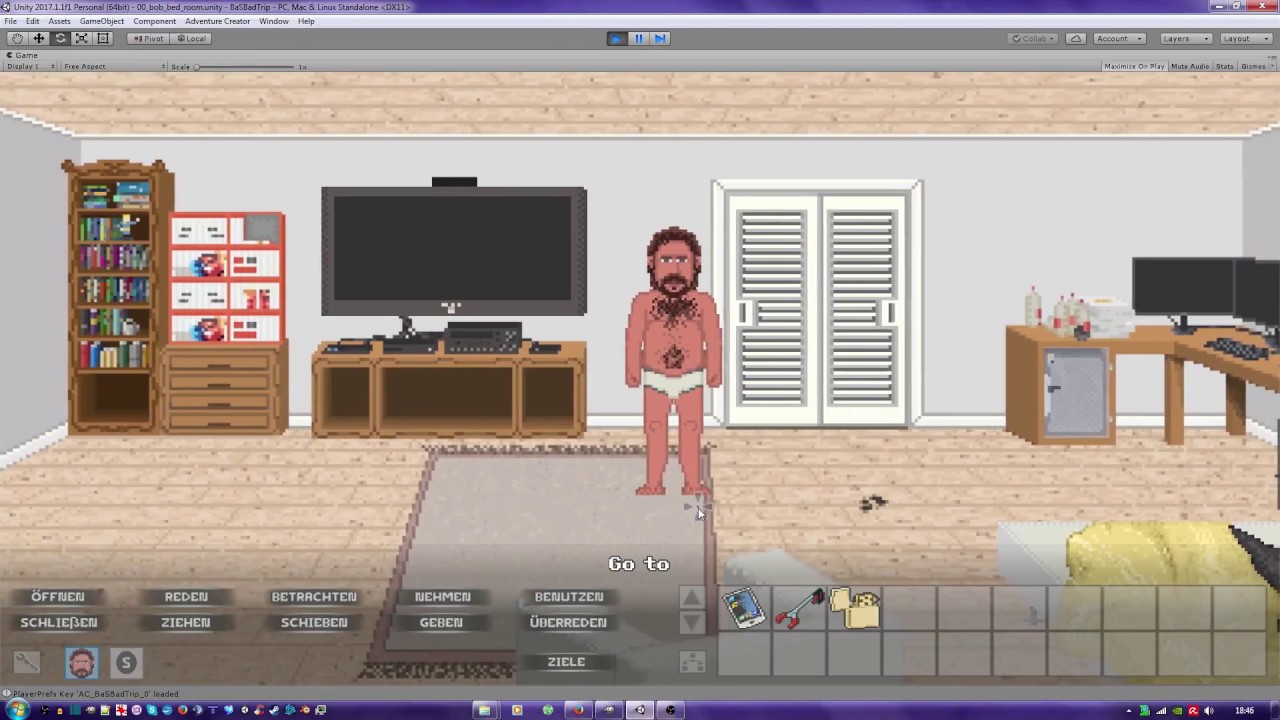1280x720 pixels.
Task: Toggle the Pivot handle position
Action: [x=148, y=38]
